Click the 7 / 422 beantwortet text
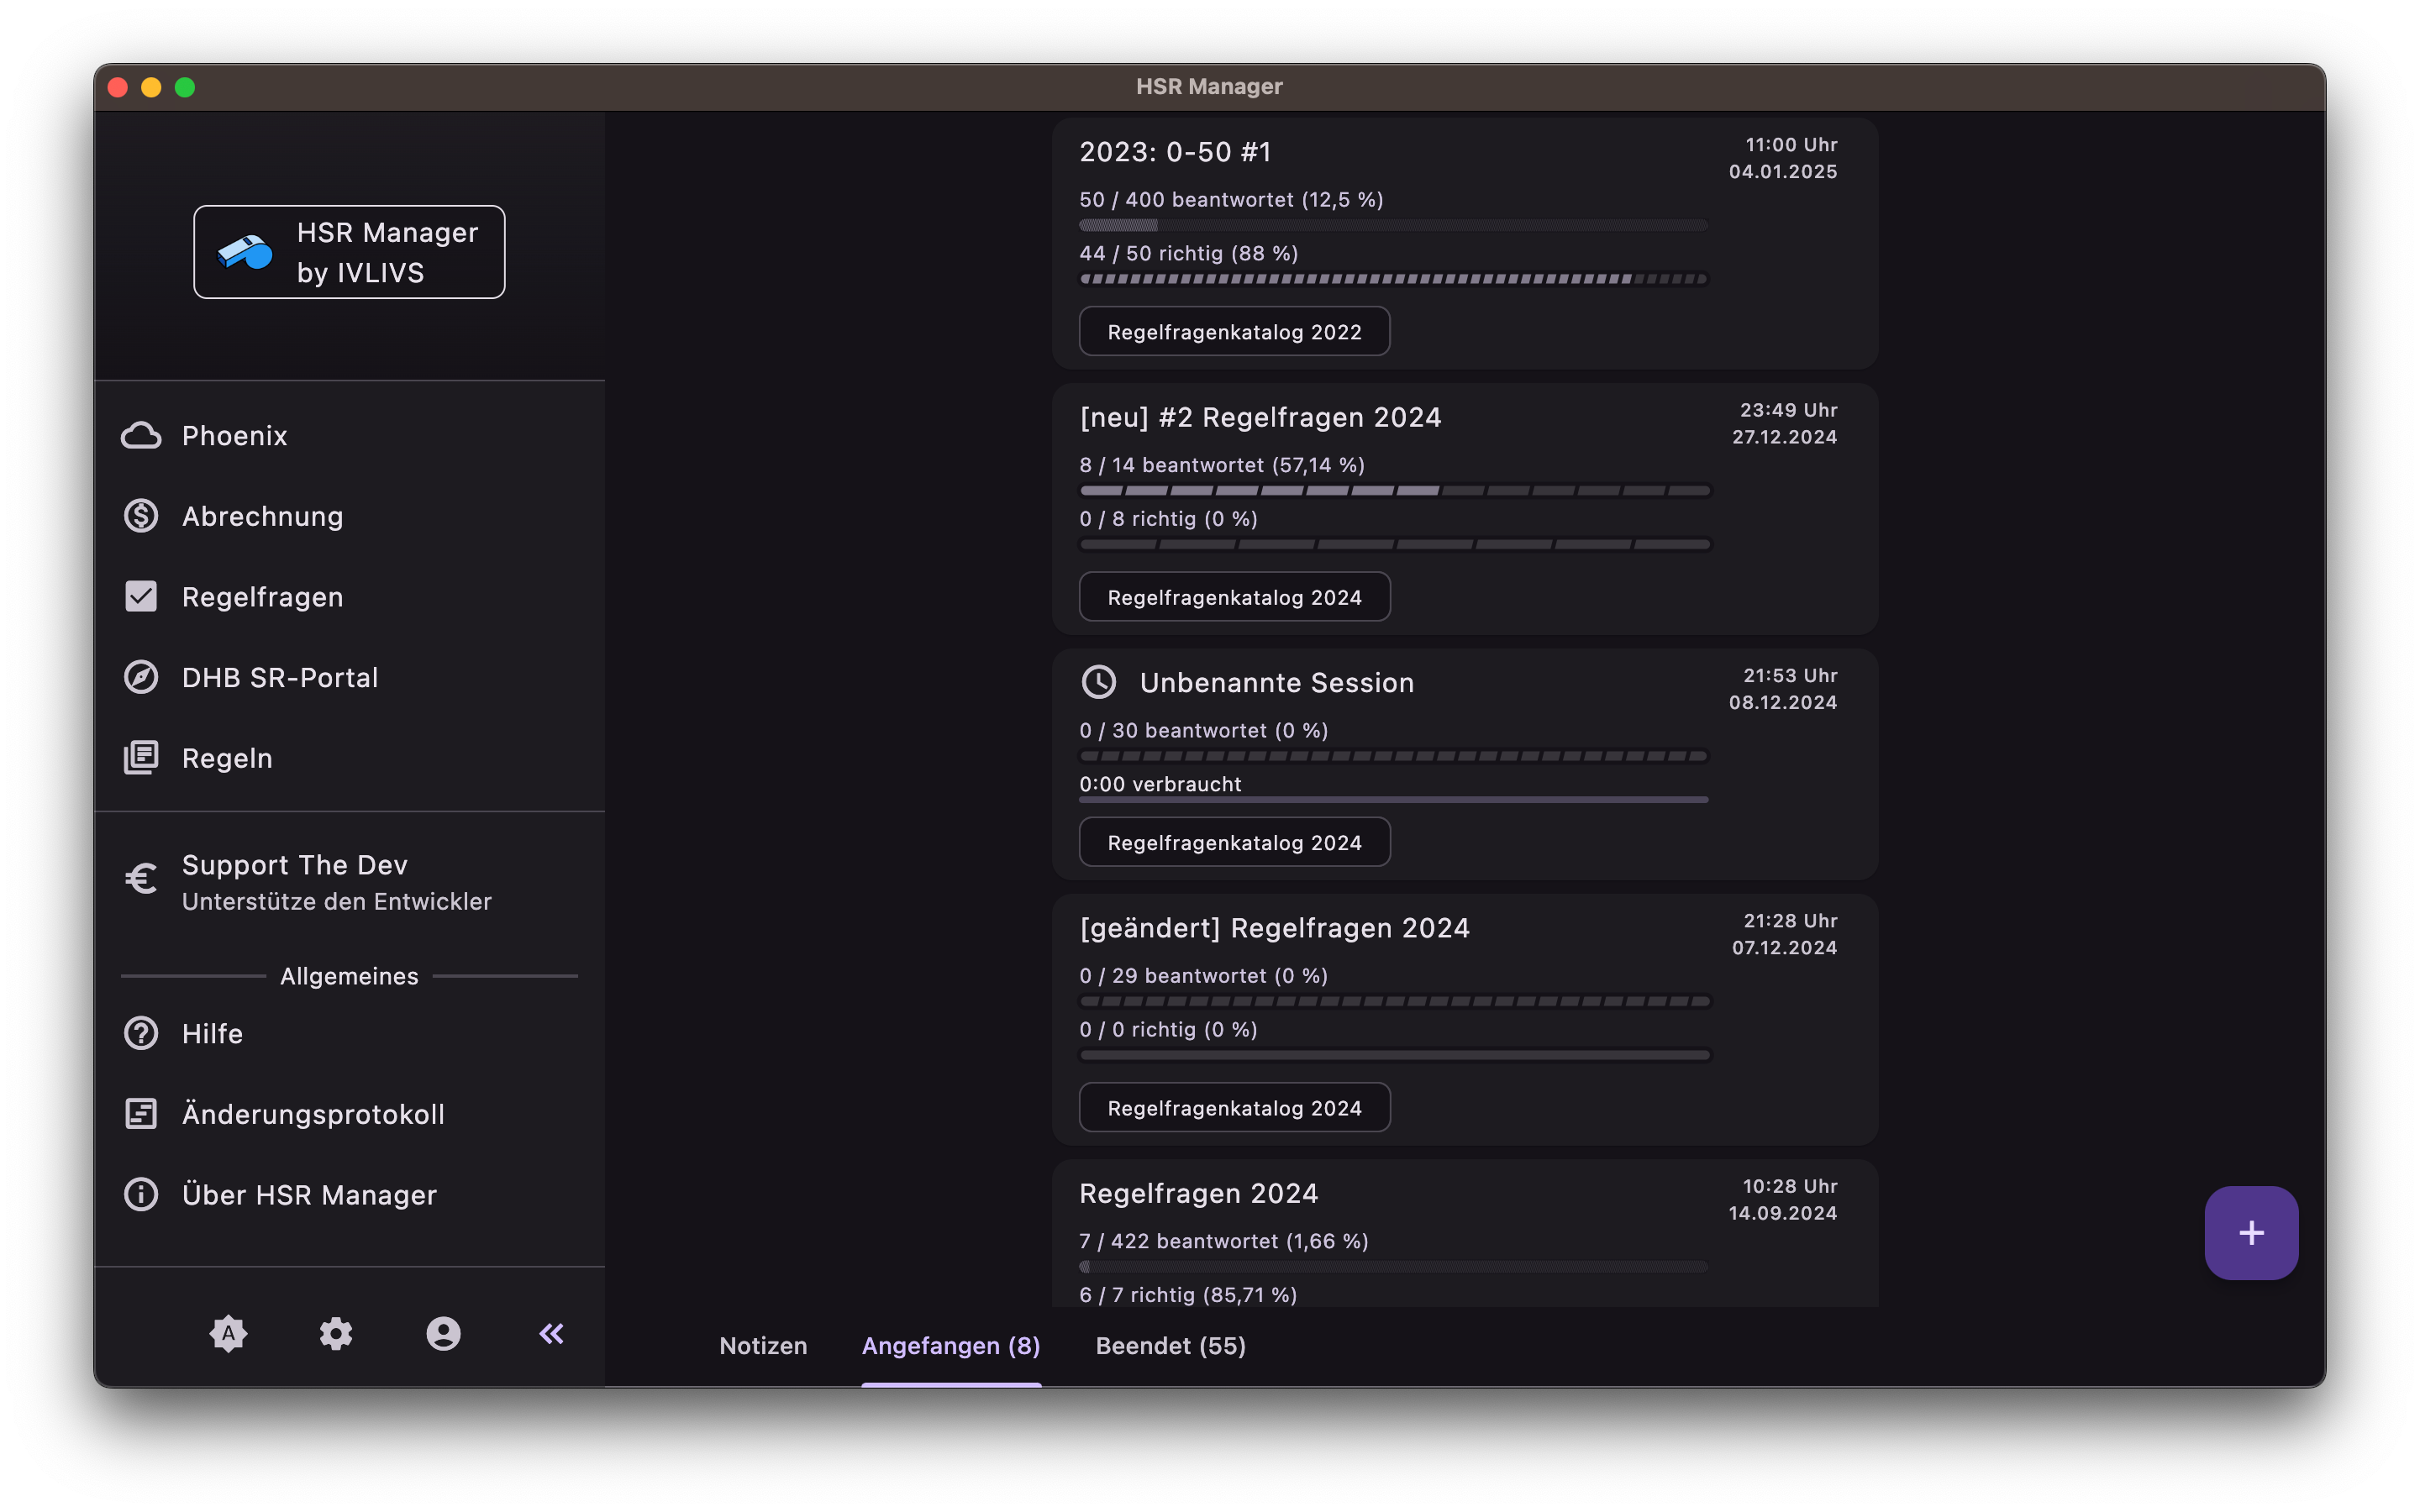The image size is (2420, 1512). click(x=1223, y=1241)
